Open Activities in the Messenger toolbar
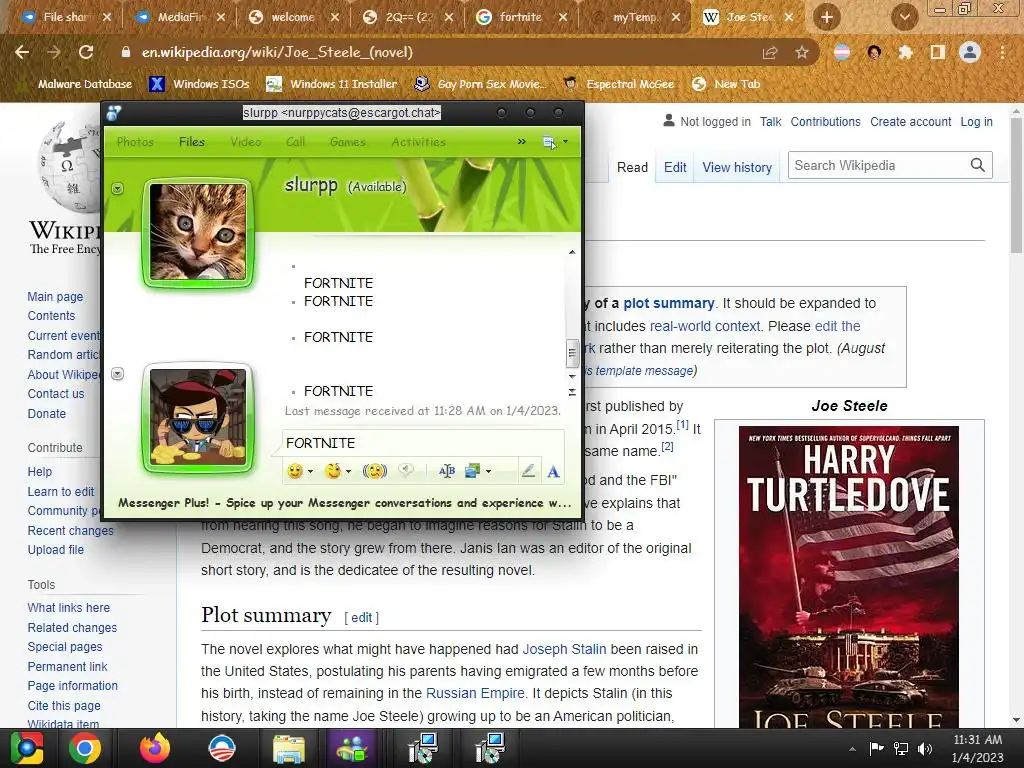Viewport: 1024px width, 768px height. tap(419, 142)
